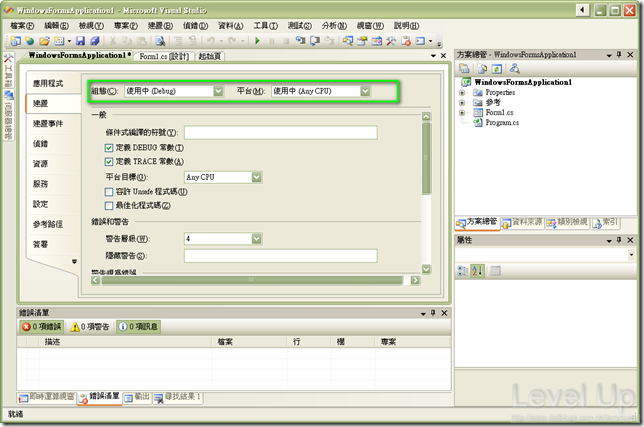Select the 應用程式 side tab
The image size is (644, 427).
[51, 83]
